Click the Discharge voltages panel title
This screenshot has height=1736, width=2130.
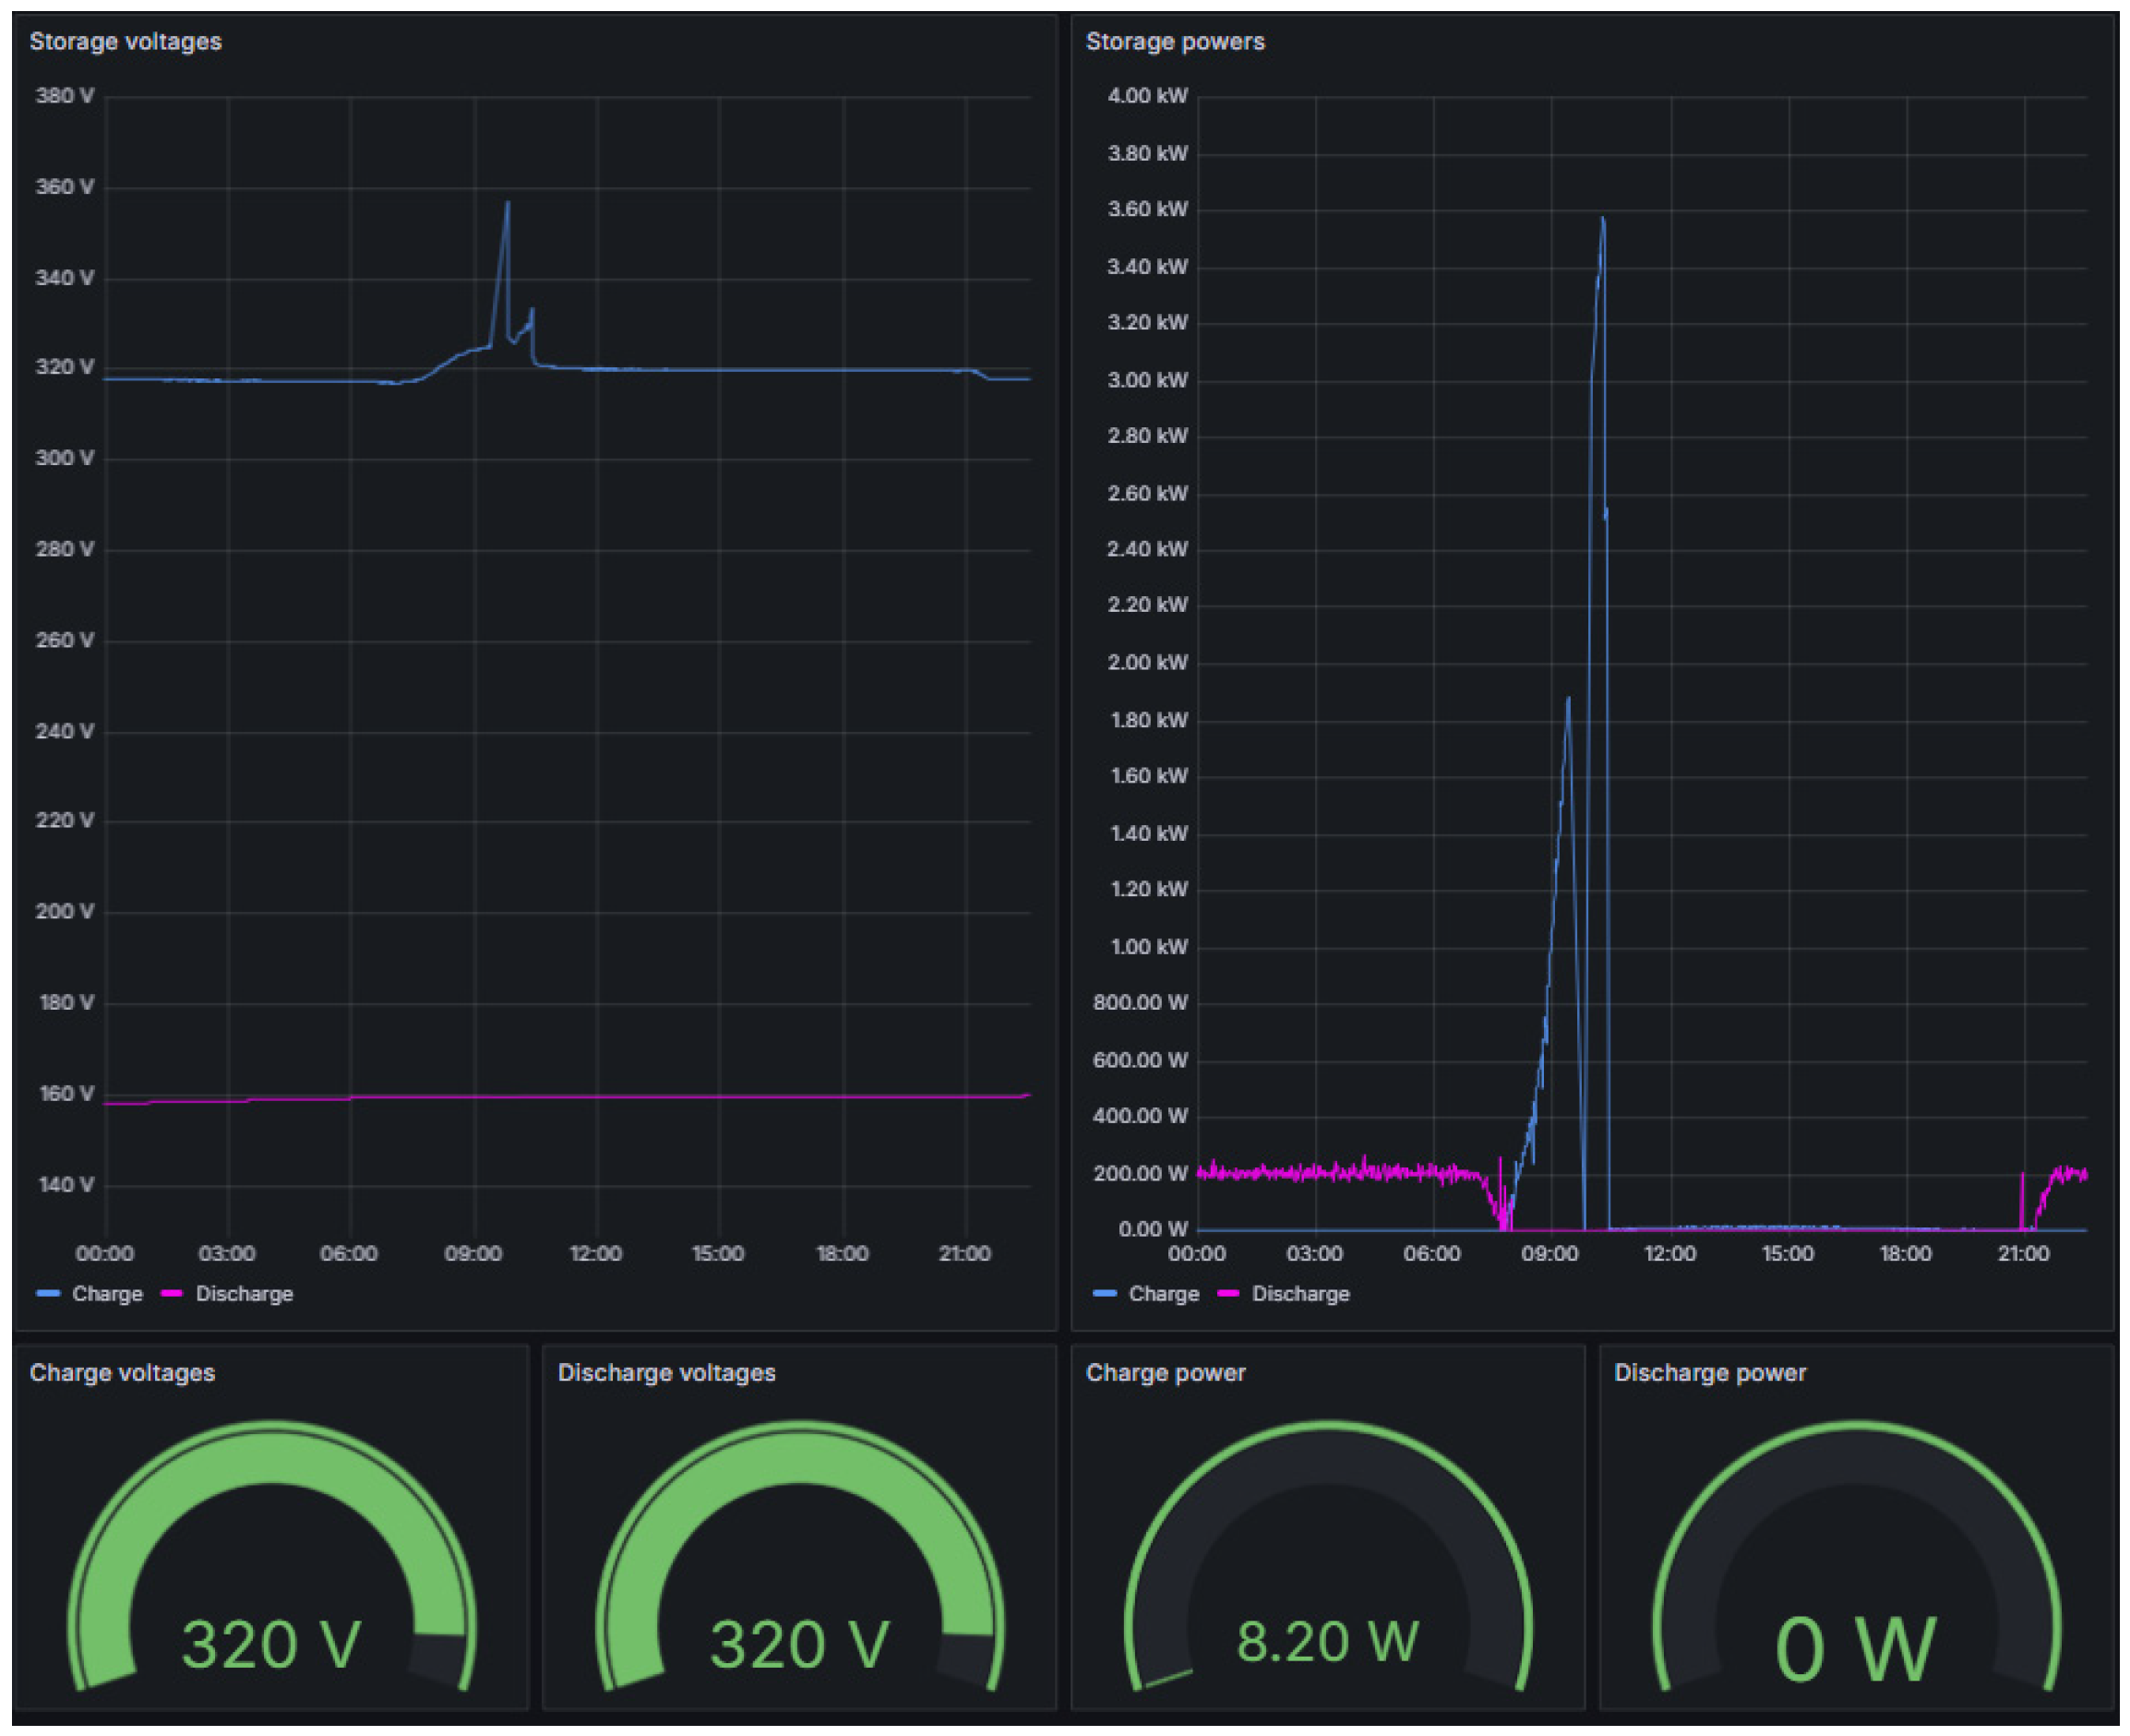666,1372
